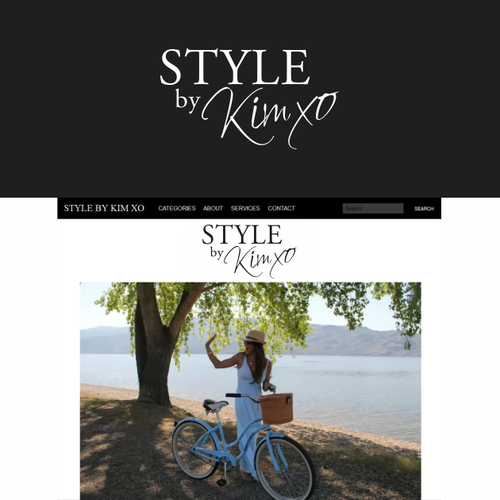
Task: Open the bicycle by the lake photo
Action: [250, 391]
